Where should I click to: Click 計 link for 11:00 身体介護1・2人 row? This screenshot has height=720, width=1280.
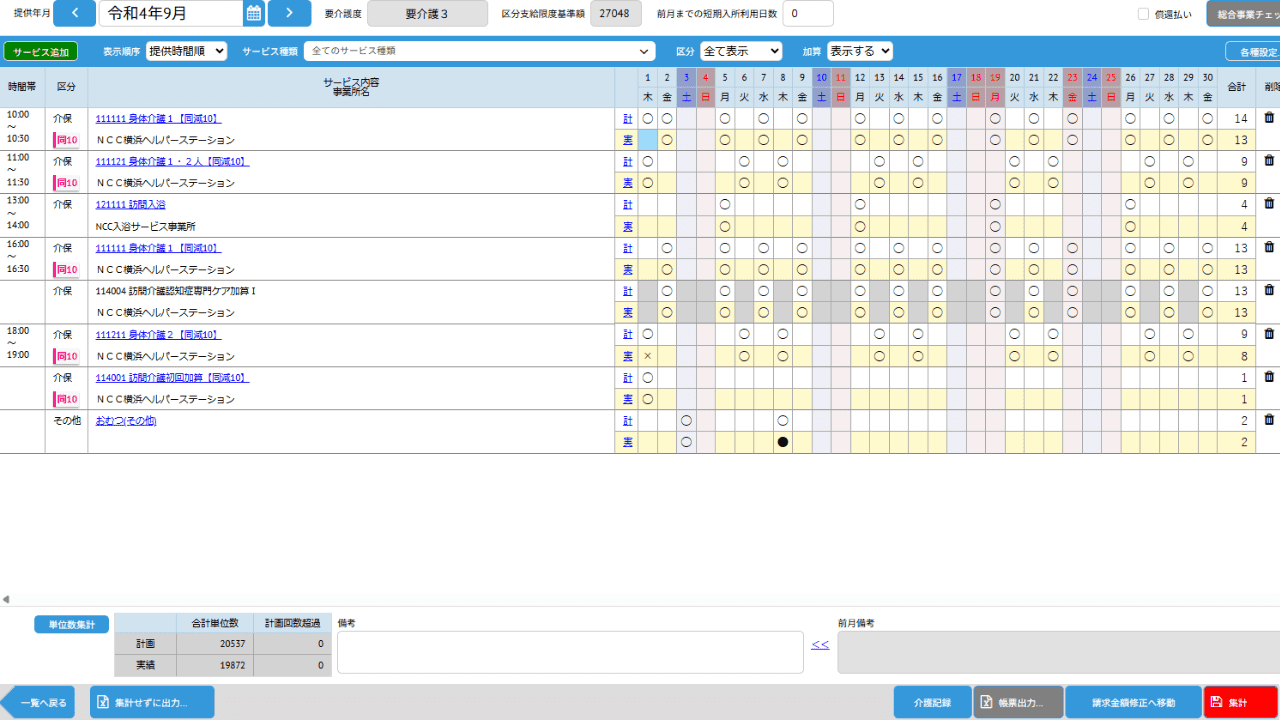pos(627,161)
